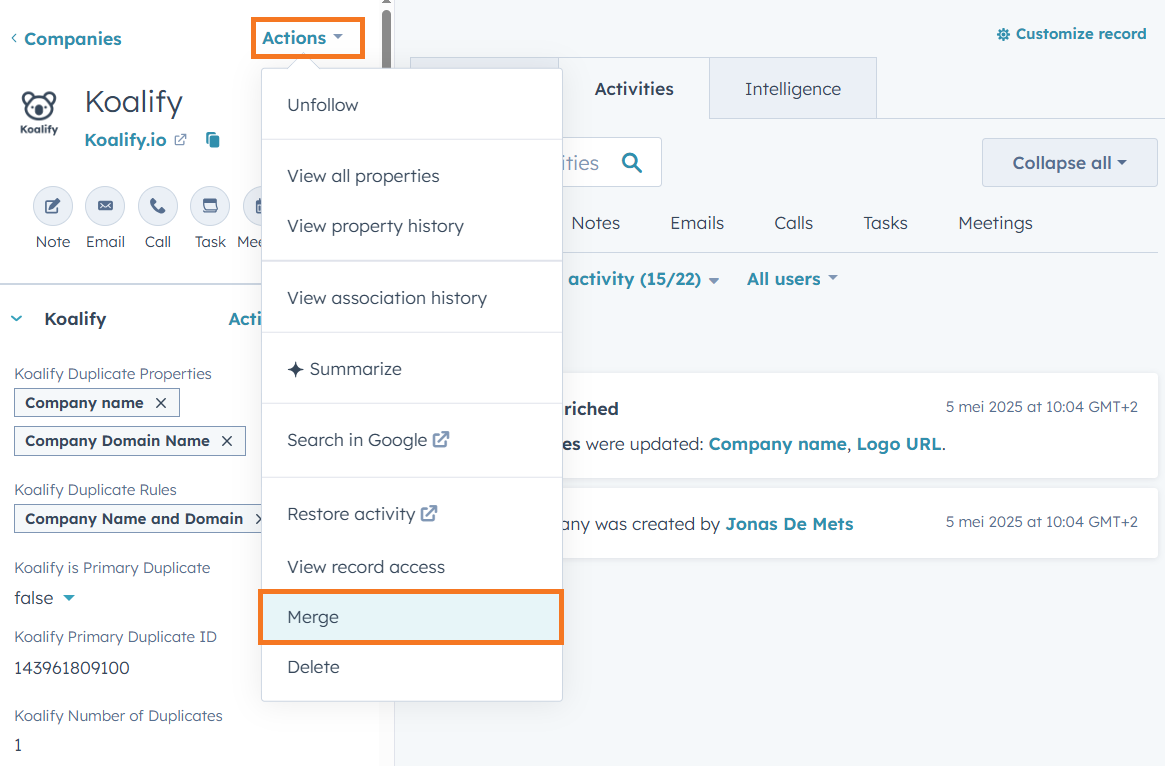Copy the Koalify.io domain using copy icon
Image resolution: width=1165 pixels, height=766 pixels.
(212, 140)
